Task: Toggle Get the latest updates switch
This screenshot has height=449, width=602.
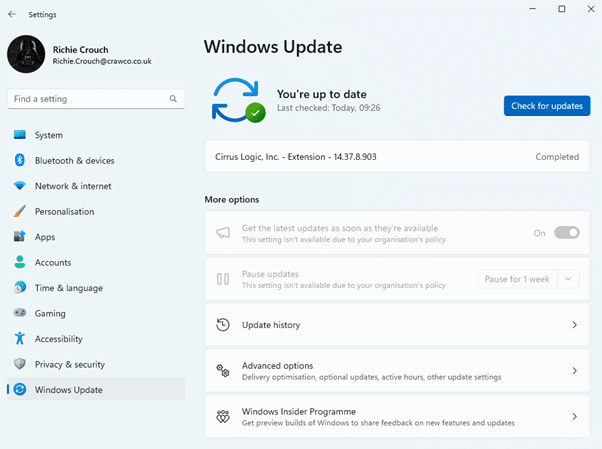Action: coord(567,232)
